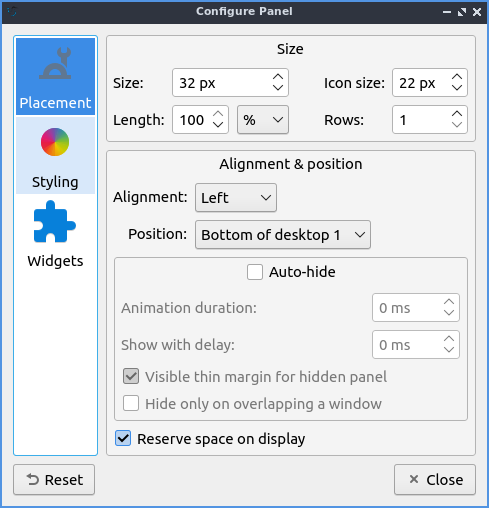Switch to the Styling tab label
Screen dimensions: 489x508
55,182
